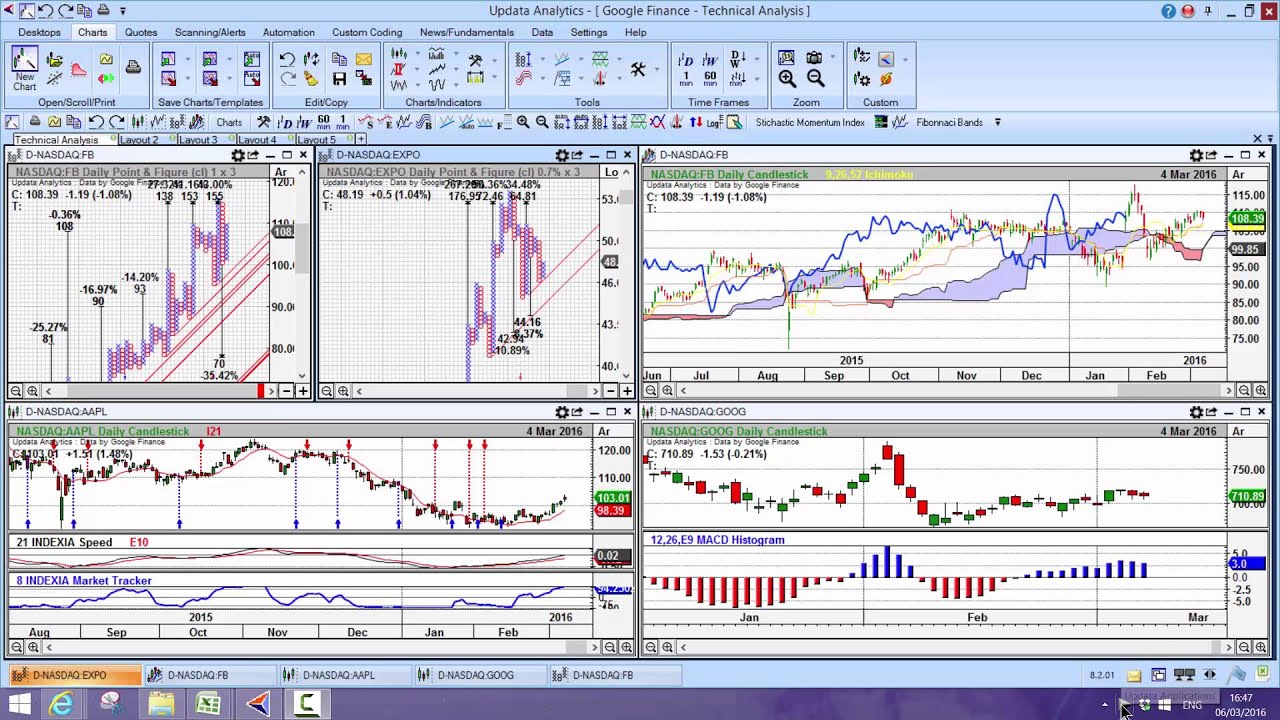
Task: Click the undo arrow in Edit/Copy group
Action: (x=287, y=59)
